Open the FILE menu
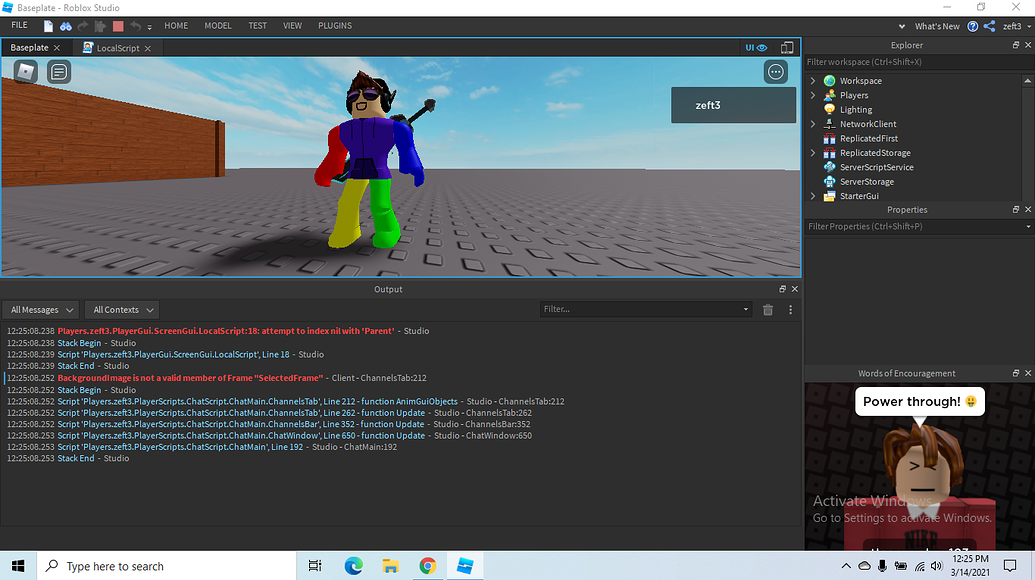The image size is (1035, 580). pos(20,25)
